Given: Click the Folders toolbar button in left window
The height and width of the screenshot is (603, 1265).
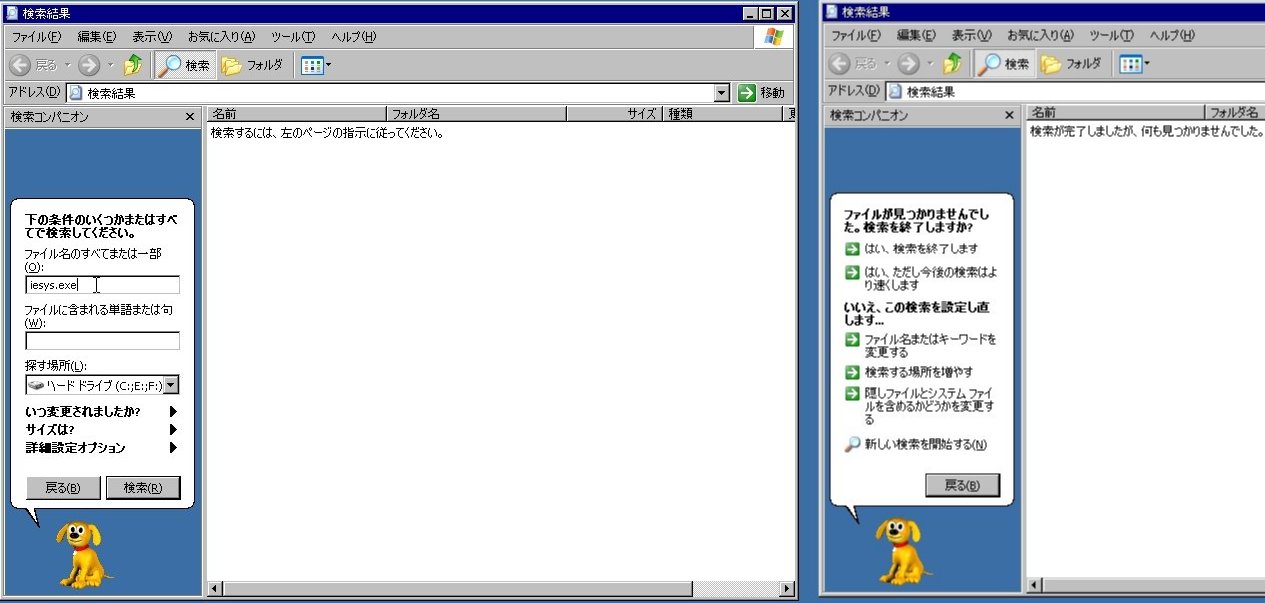Looking at the screenshot, I should [253, 65].
